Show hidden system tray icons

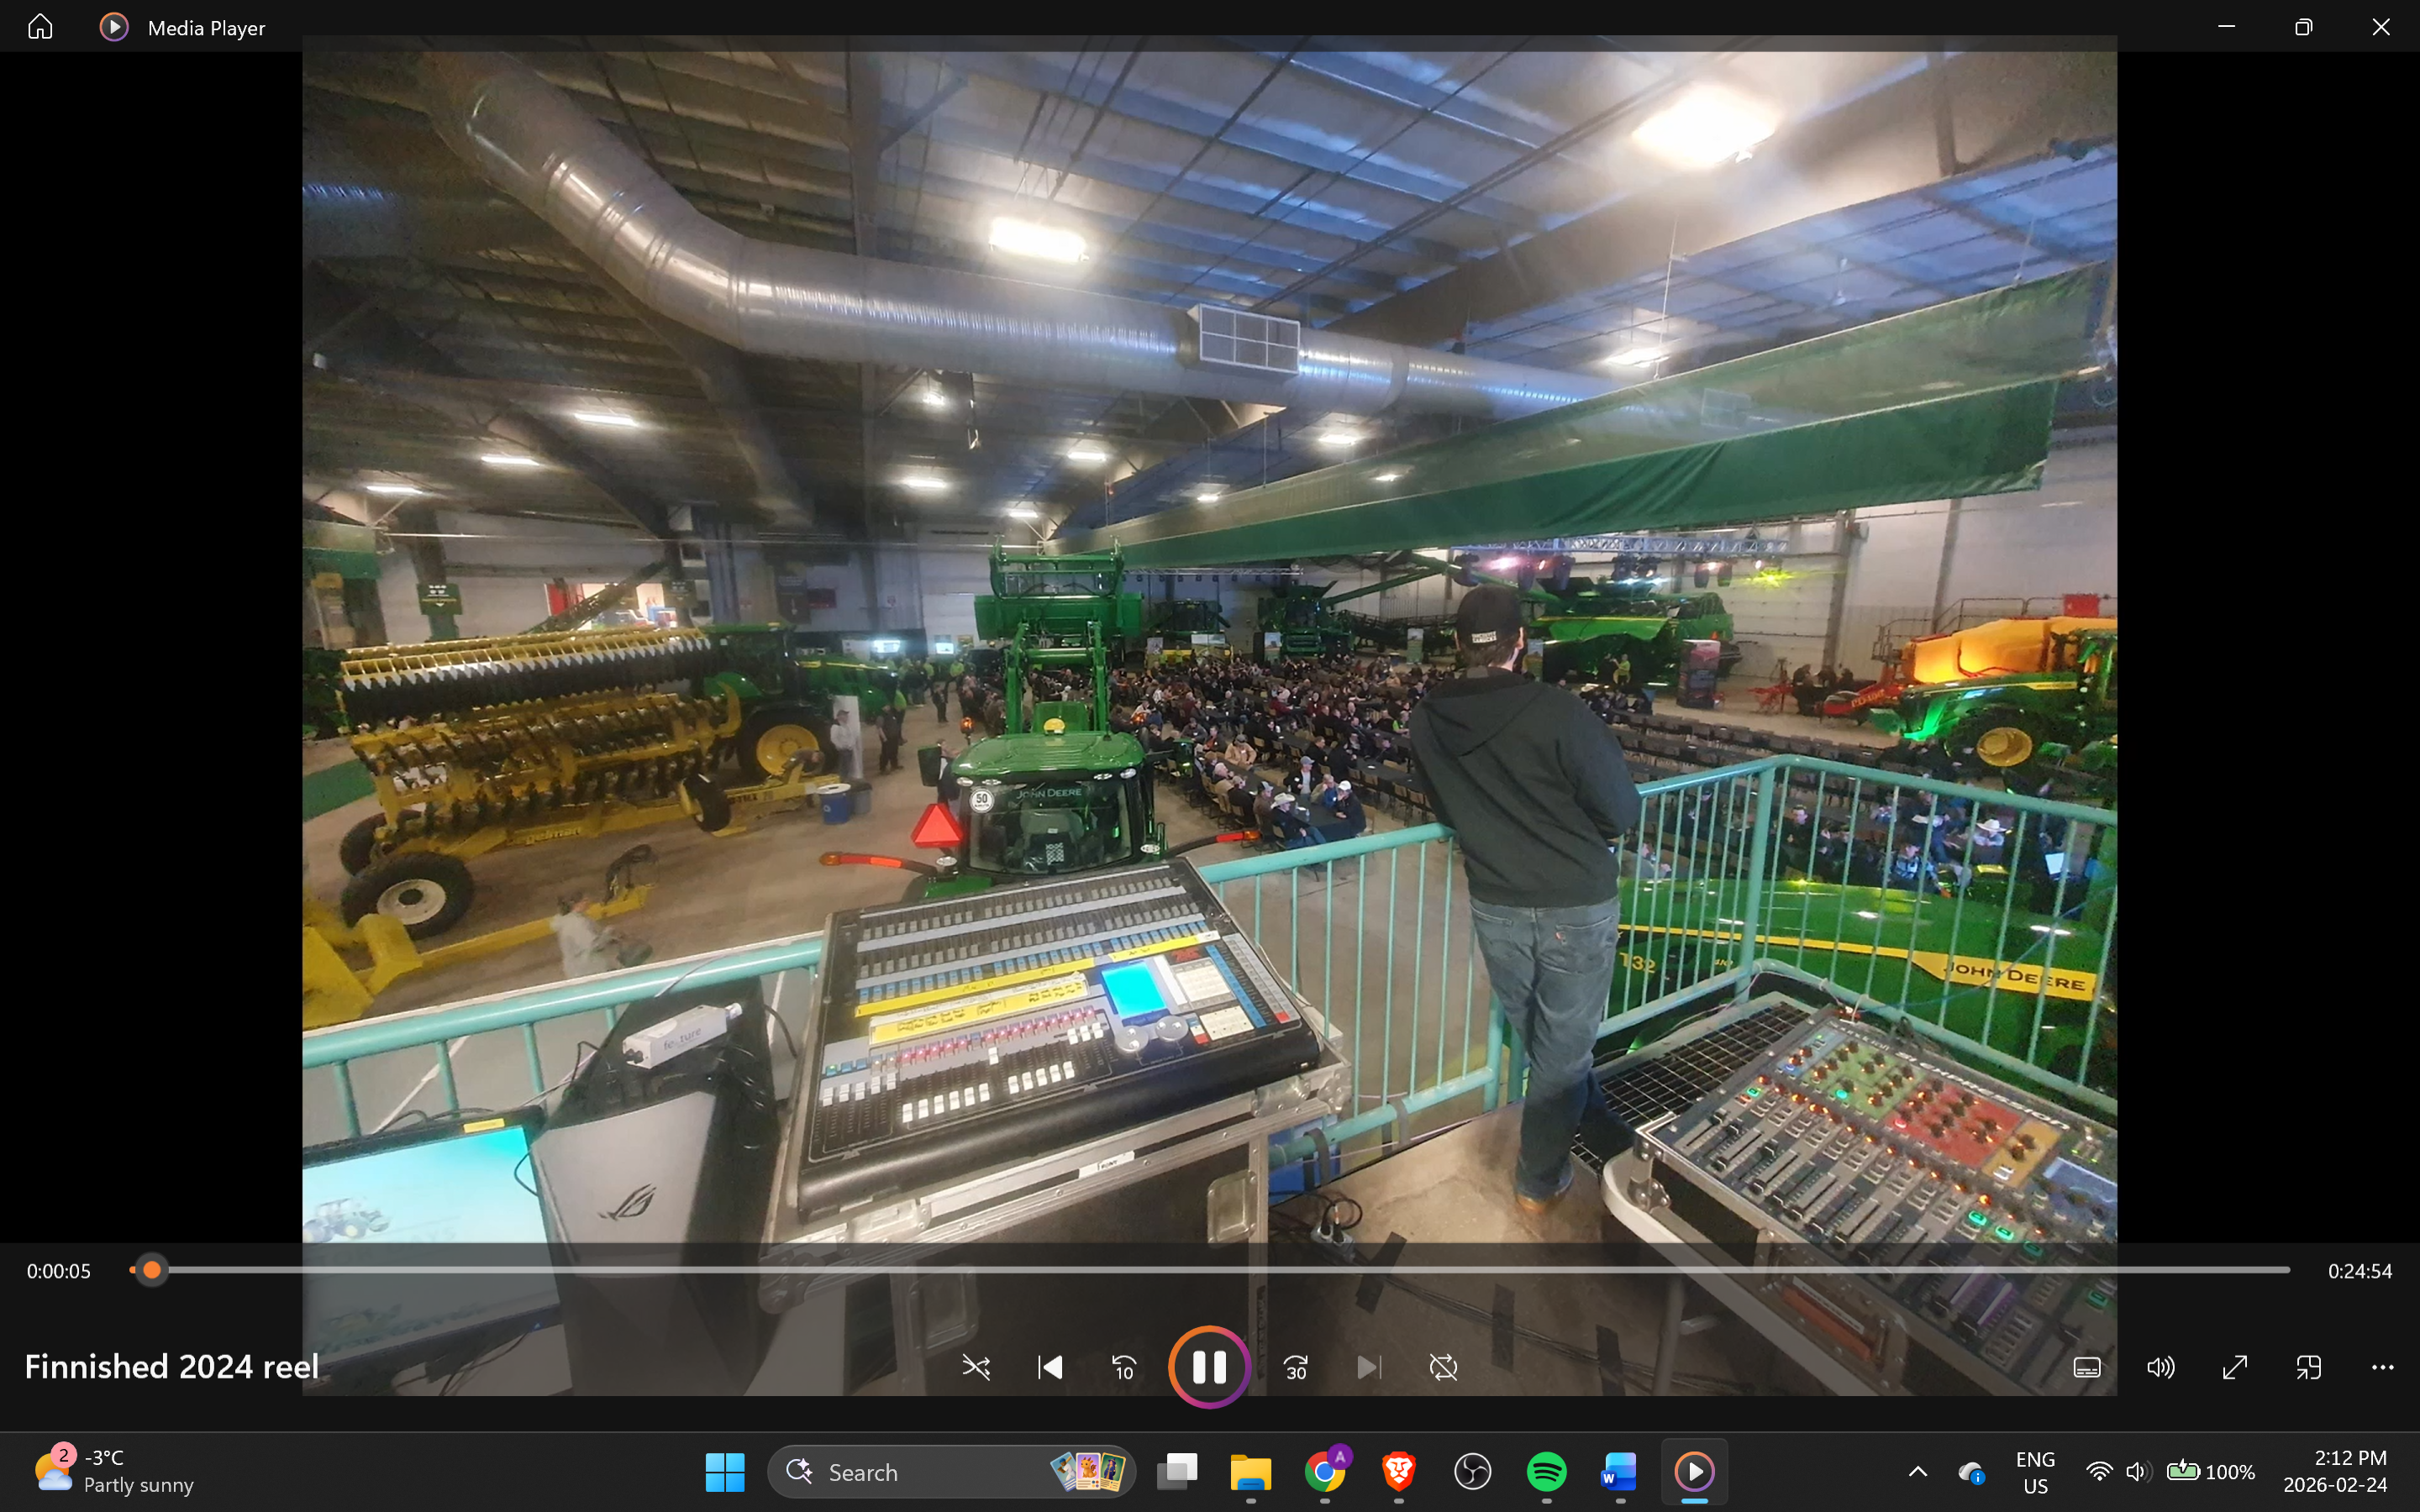click(1917, 1471)
